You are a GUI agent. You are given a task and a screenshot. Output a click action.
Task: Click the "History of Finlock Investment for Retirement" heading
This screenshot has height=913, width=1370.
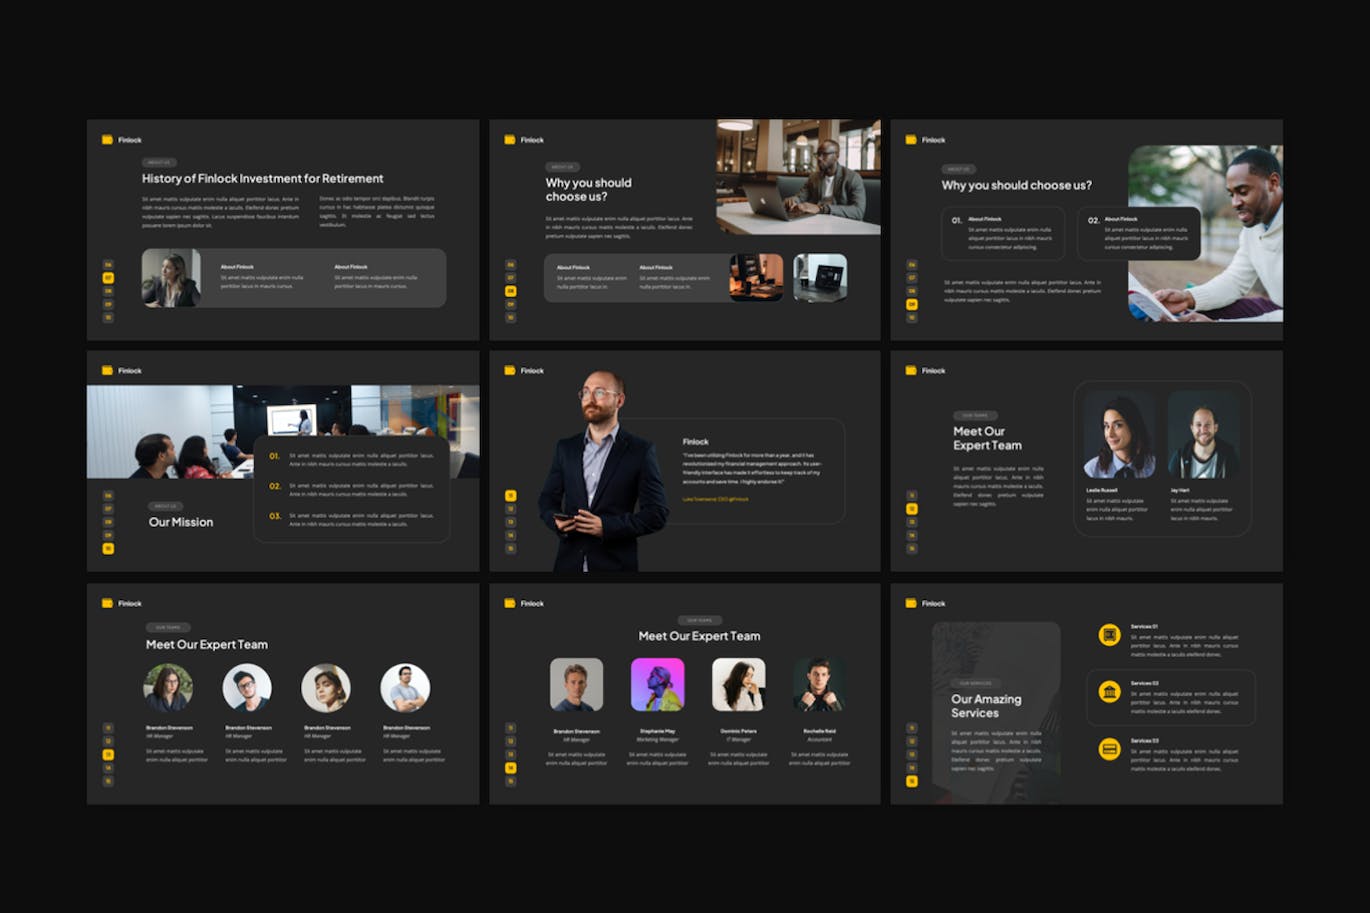262,179
